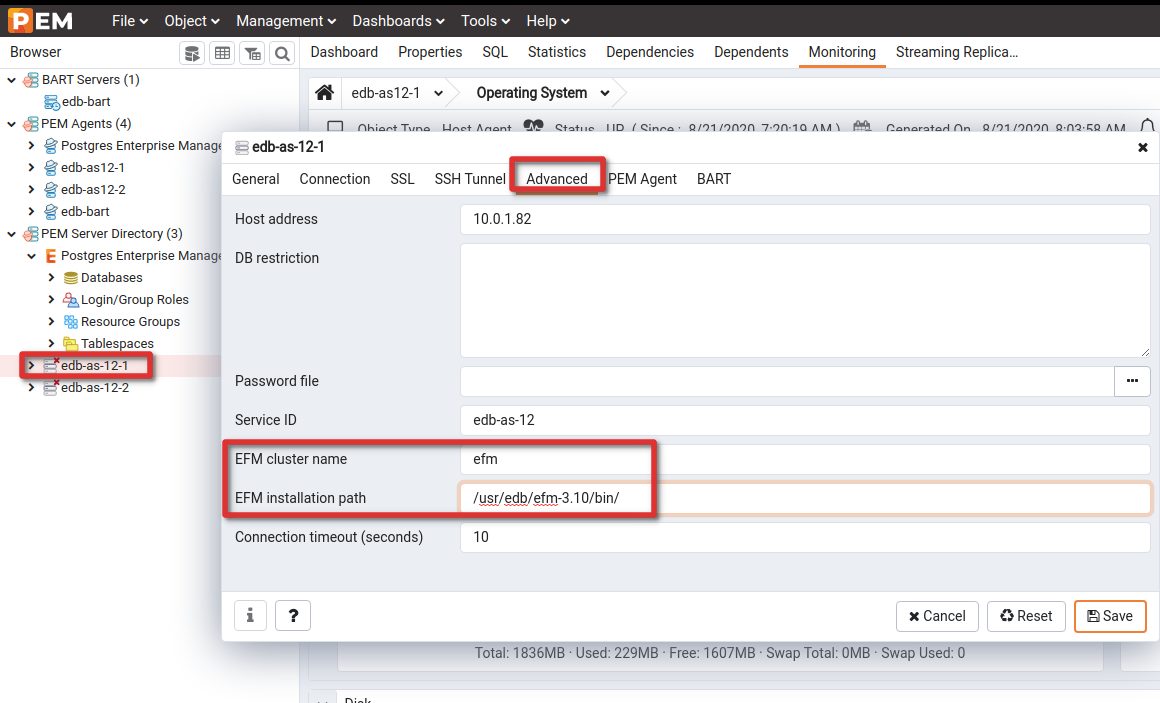Click the filtered rows icon in Browser
The height and width of the screenshot is (703, 1160).
pyautogui.click(x=252, y=53)
